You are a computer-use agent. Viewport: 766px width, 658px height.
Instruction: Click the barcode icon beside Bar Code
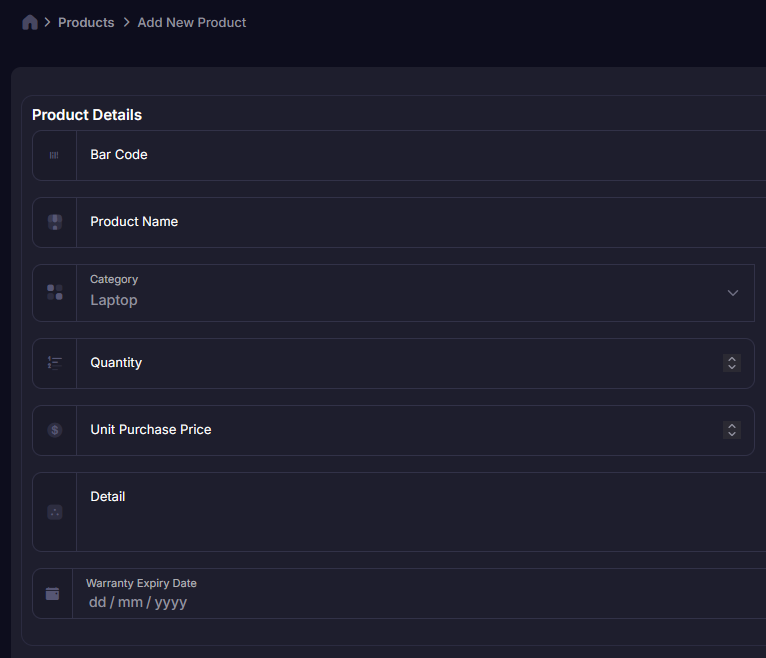[x=54, y=155]
